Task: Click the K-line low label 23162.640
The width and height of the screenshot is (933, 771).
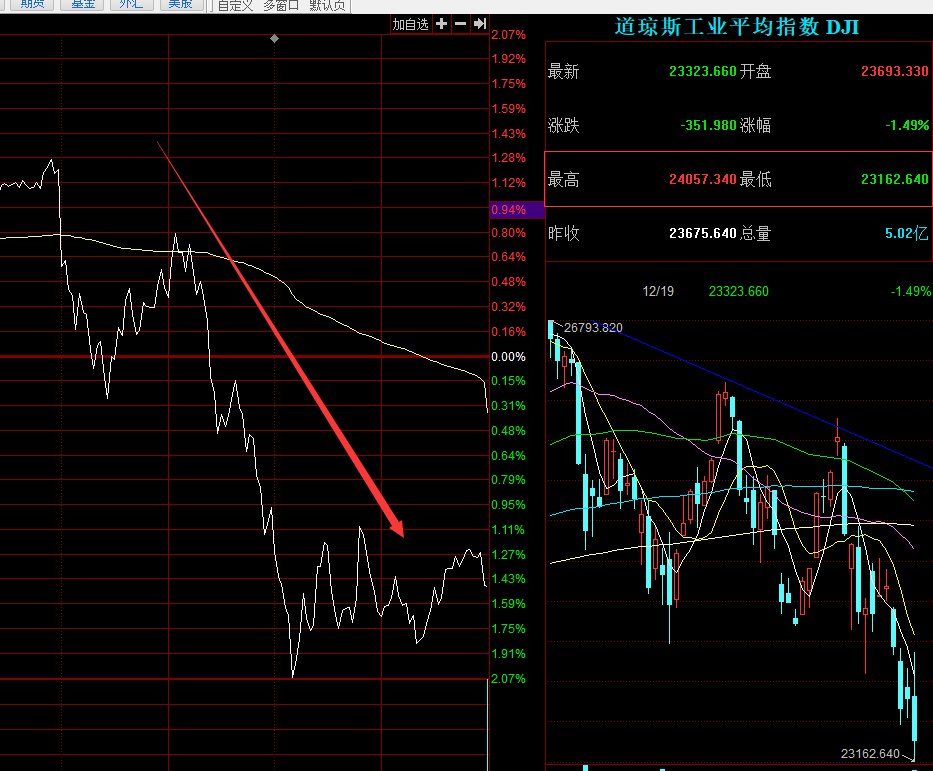Action: 870,754
